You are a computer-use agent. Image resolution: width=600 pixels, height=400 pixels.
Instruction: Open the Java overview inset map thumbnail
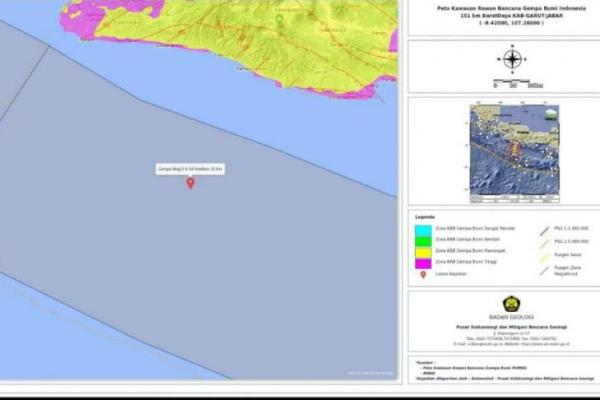pyautogui.click(x=514, y=153)
